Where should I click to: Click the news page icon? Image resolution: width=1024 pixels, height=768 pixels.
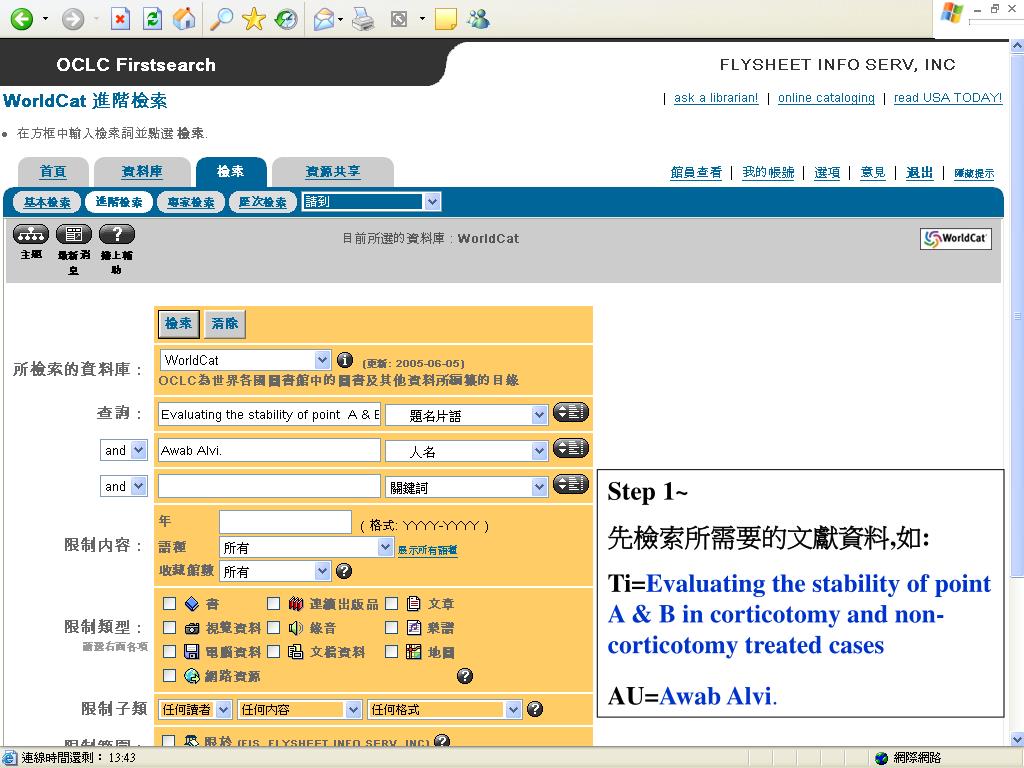[x=74, y=234]
